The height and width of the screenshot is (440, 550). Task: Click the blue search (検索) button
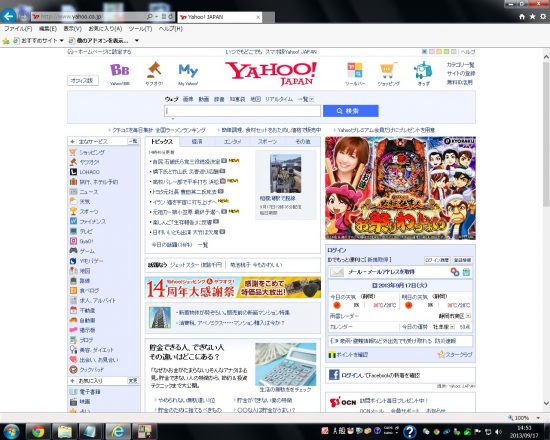click(x=350, y=111)
